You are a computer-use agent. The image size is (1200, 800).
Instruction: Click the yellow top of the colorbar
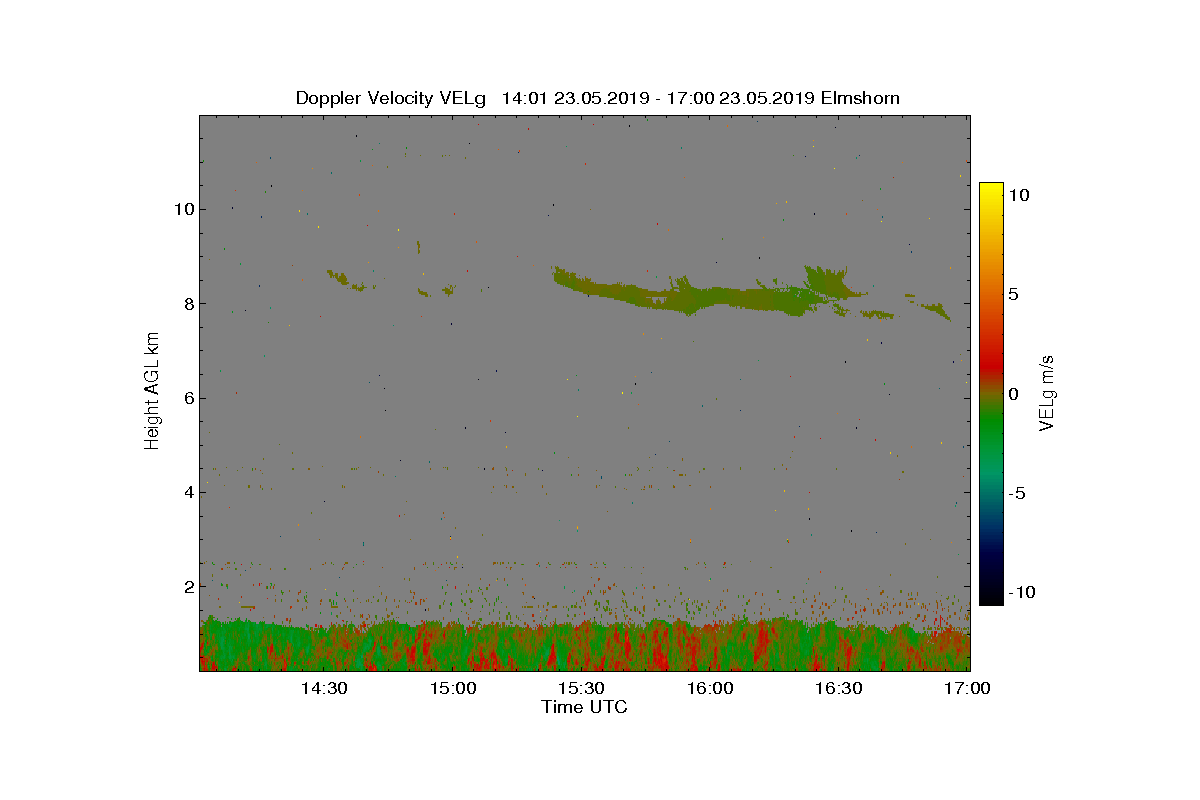pyautogui.click(x=991, y=190)
